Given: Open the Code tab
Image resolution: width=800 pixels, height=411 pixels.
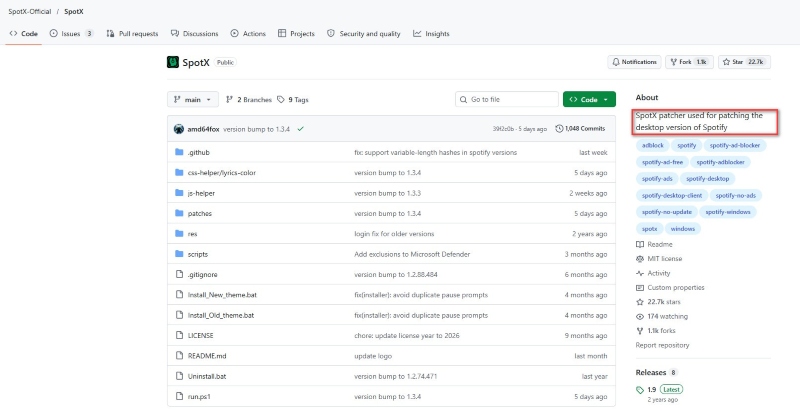Looking at the screenshot, I should [23, 34].
